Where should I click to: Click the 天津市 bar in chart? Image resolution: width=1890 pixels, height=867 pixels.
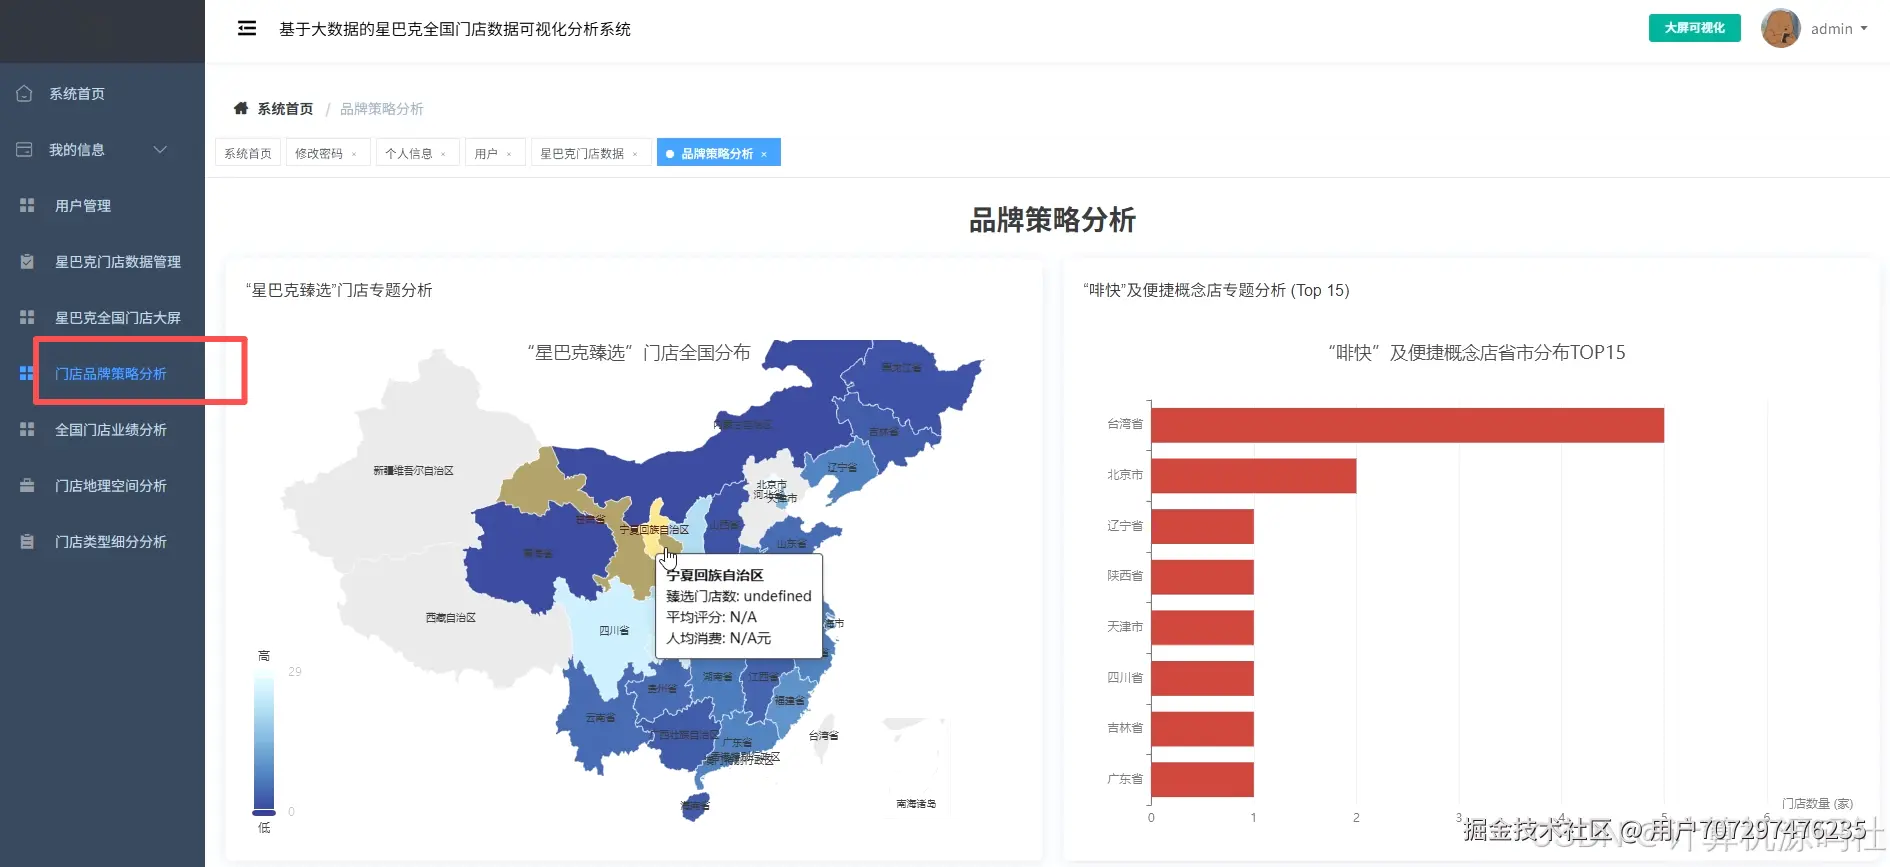click(1203, 627)
